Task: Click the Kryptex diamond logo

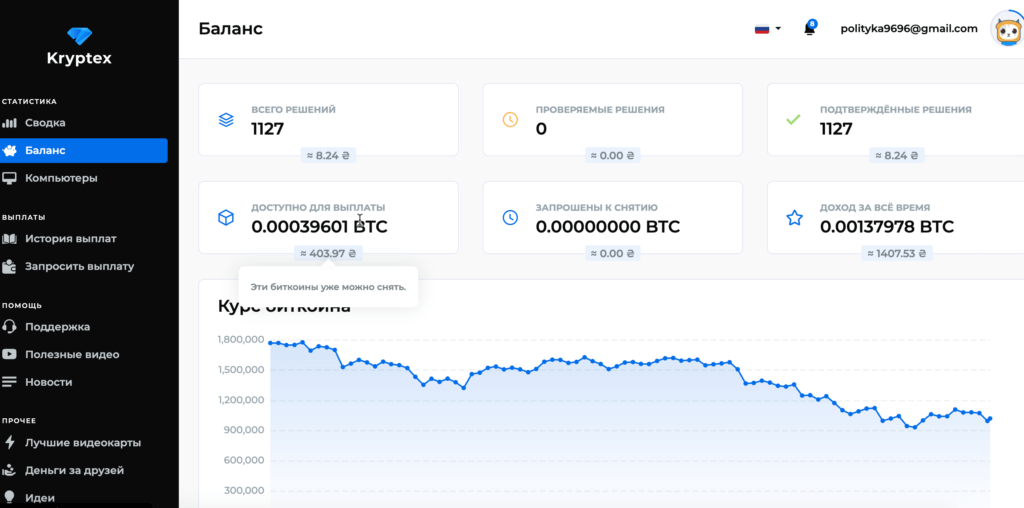Action: 79,35
